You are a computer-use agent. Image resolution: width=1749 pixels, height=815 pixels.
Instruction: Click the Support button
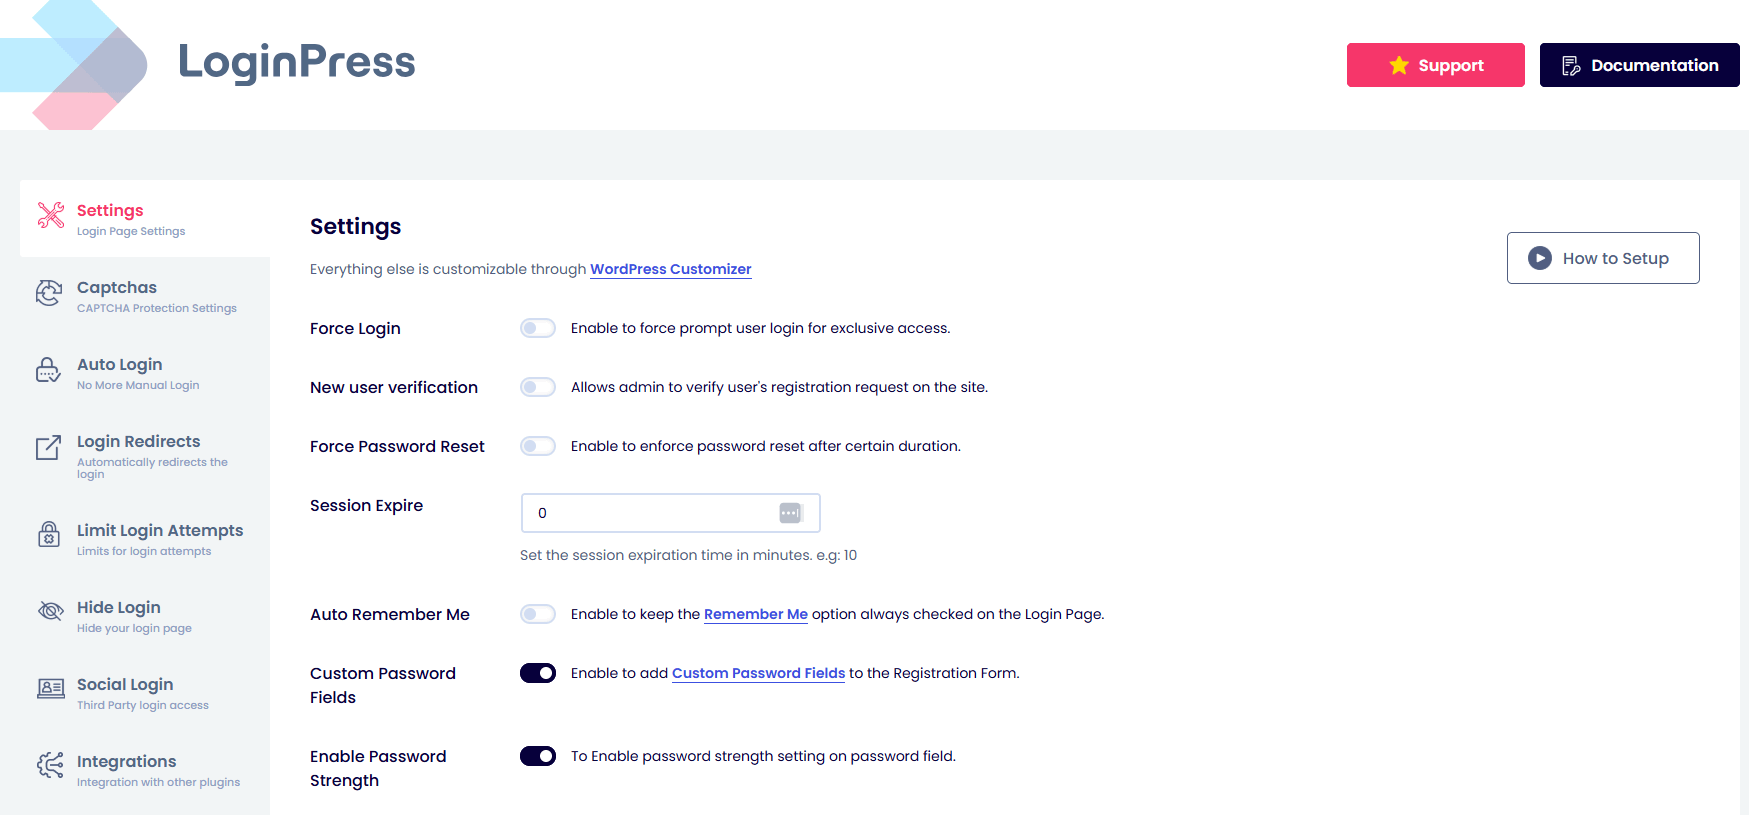tap(1436, 65)
